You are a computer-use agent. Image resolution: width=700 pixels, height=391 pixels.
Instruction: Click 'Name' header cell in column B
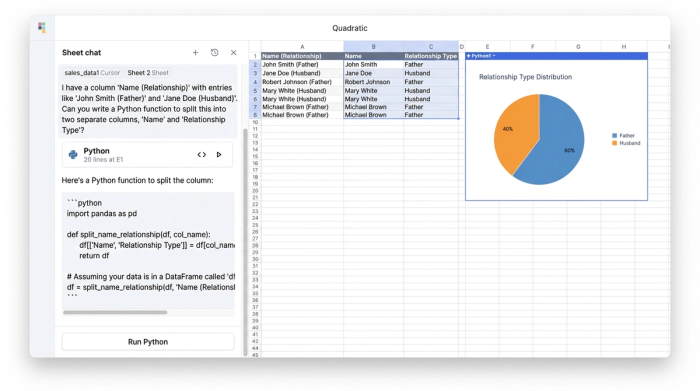(373, 56)
